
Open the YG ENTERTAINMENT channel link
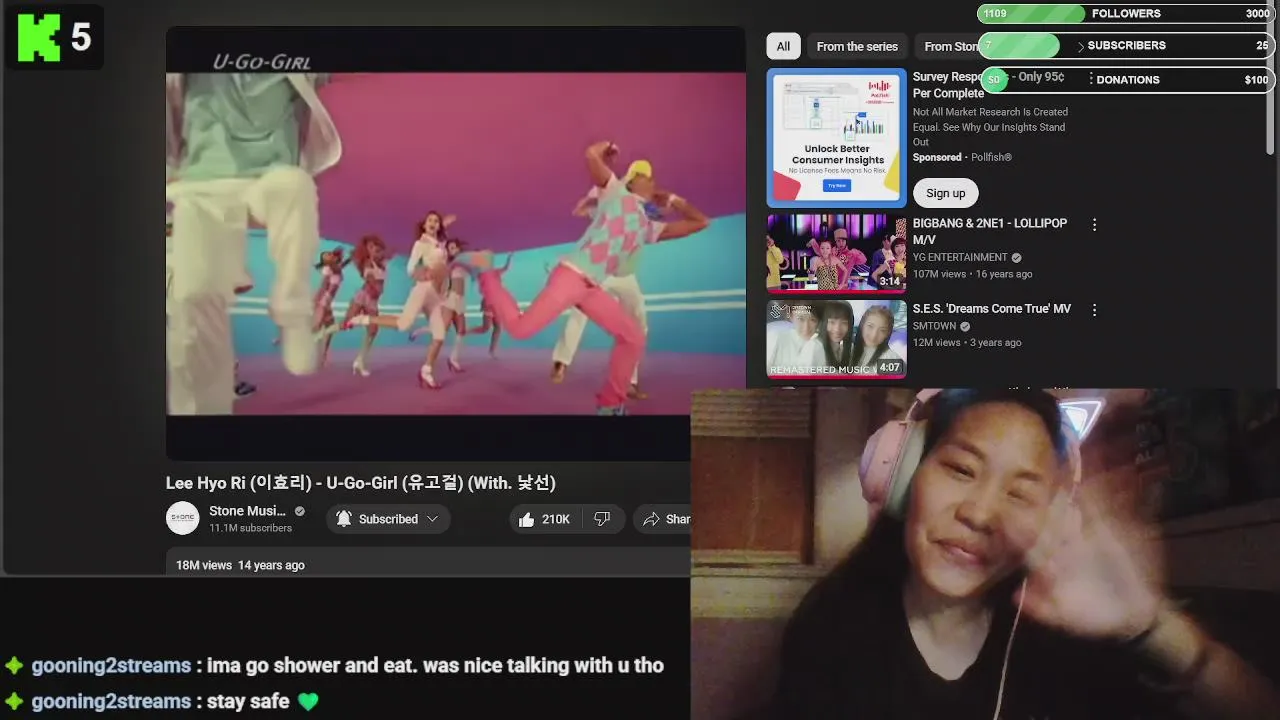[x=960, y=257]
